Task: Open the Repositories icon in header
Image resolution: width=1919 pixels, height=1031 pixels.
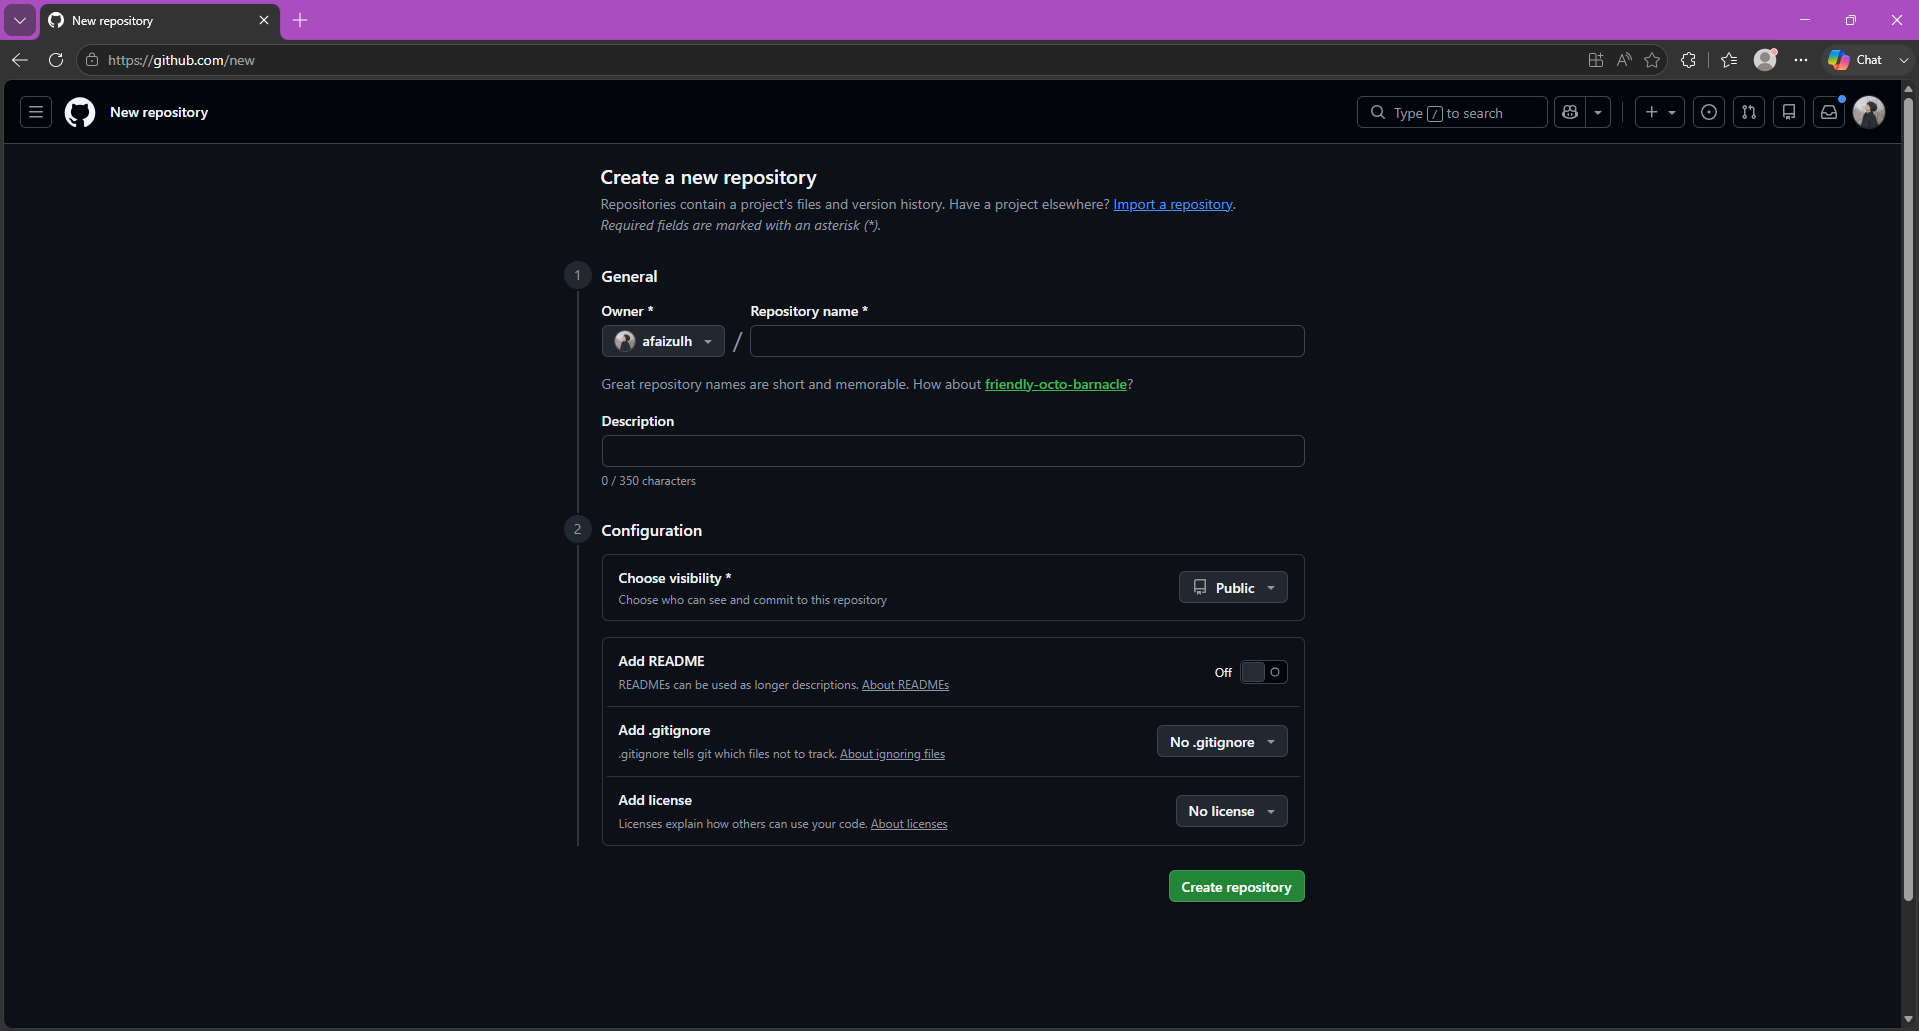Action: [1789, 112]
